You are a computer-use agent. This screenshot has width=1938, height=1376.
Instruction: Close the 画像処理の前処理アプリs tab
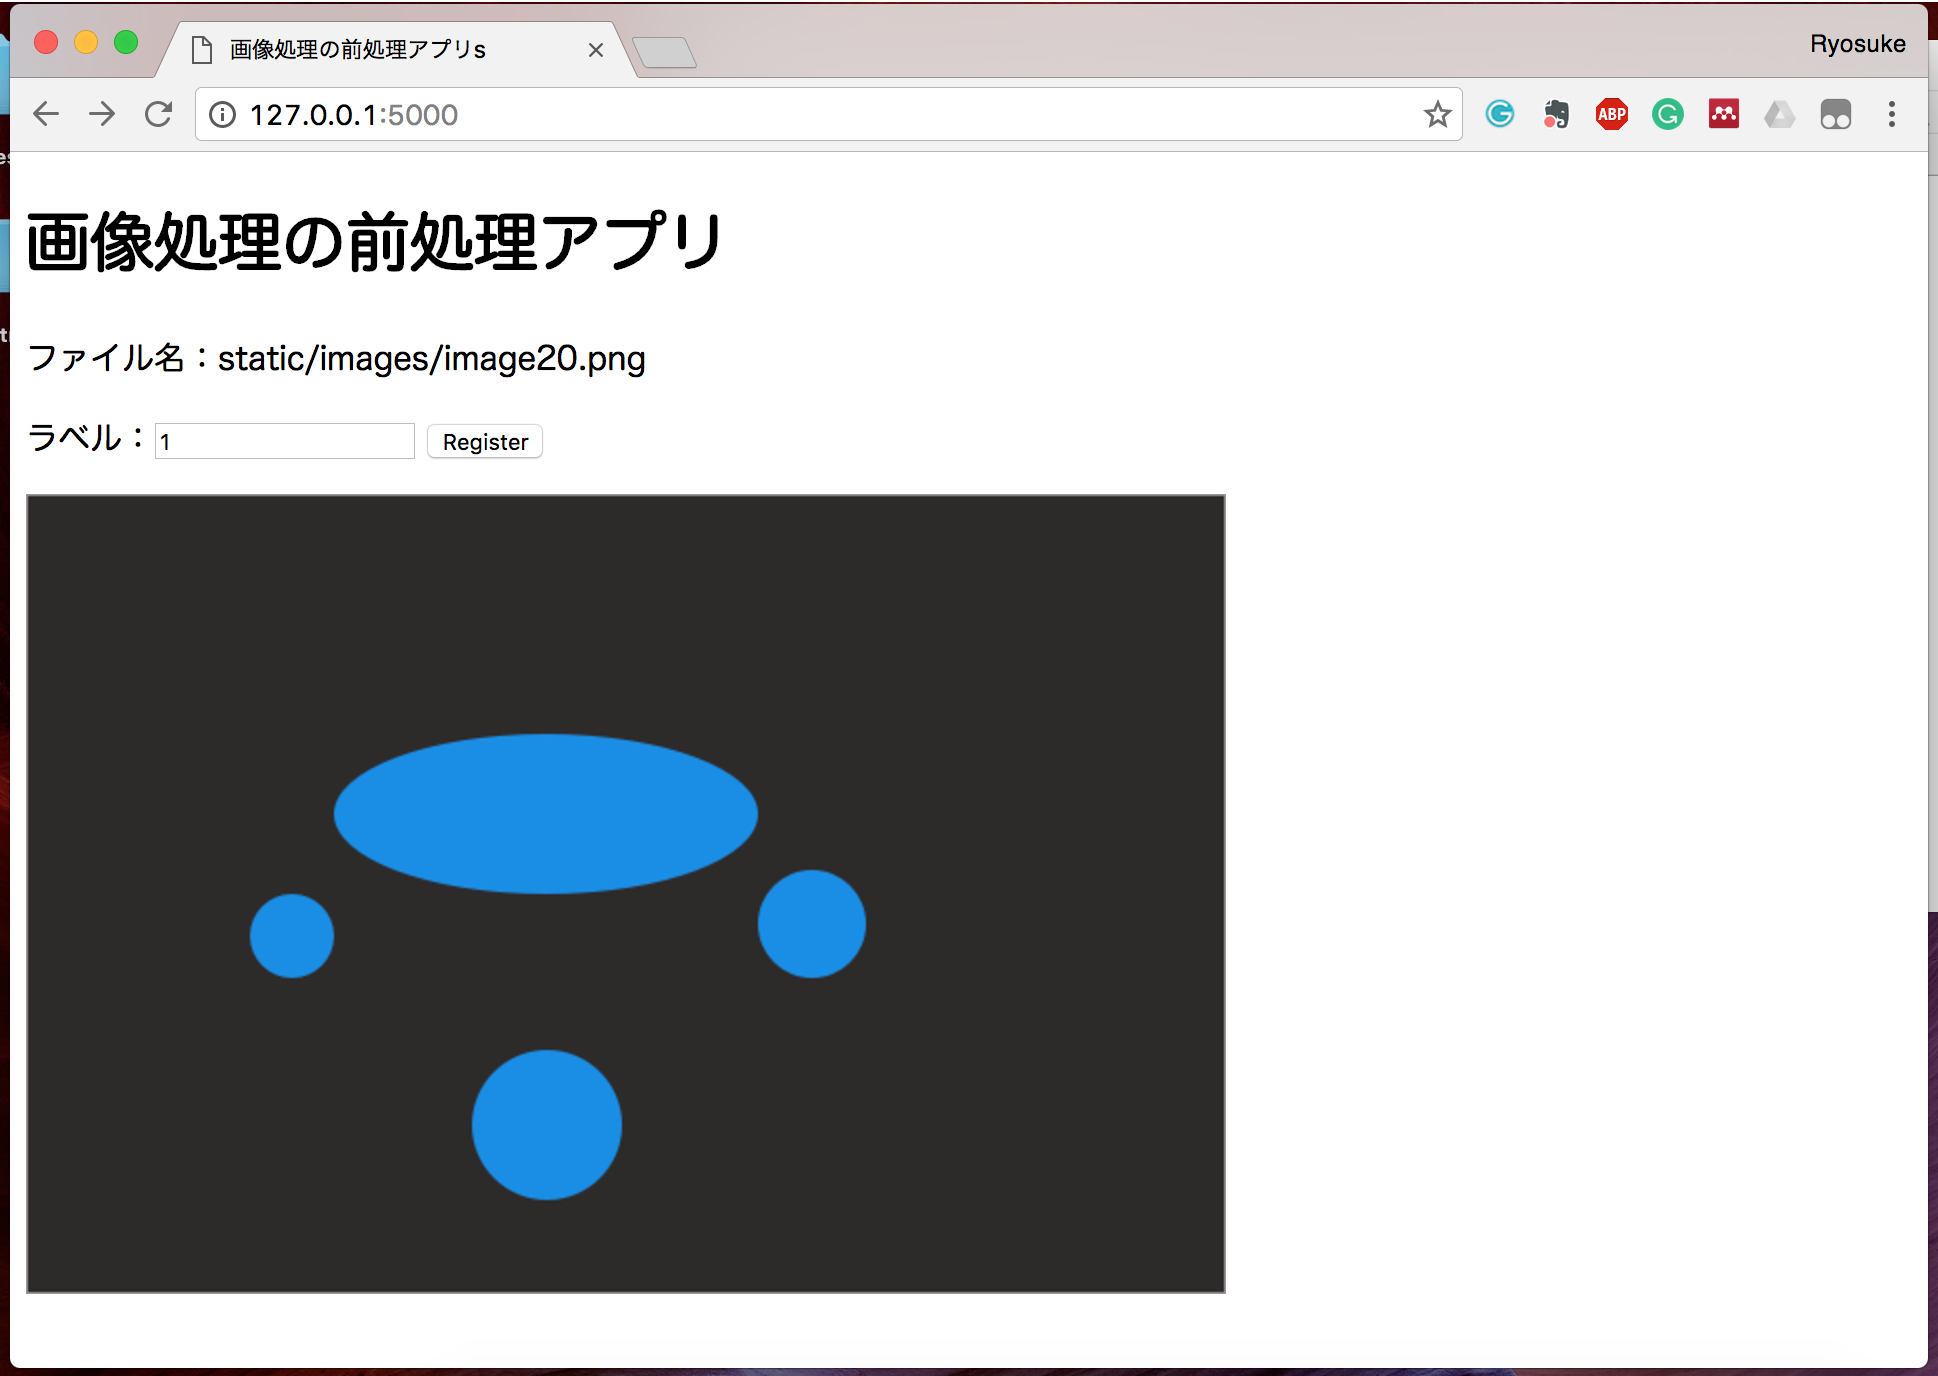pyautogui.click(x=596, y=50)
